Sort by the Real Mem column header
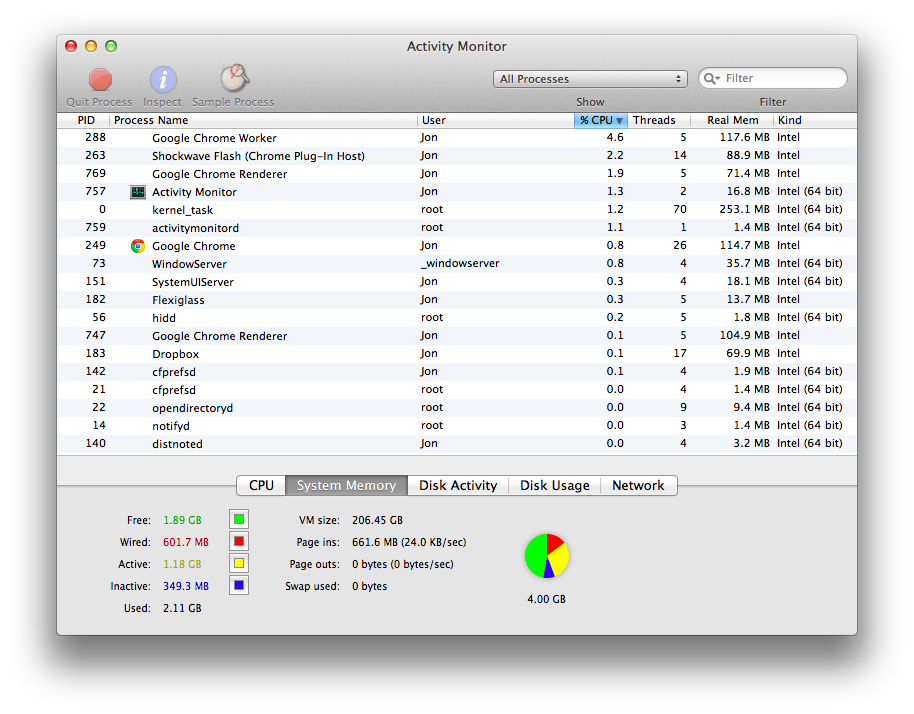The width and height of the screenshot is (914, 714). pos(732,120)
